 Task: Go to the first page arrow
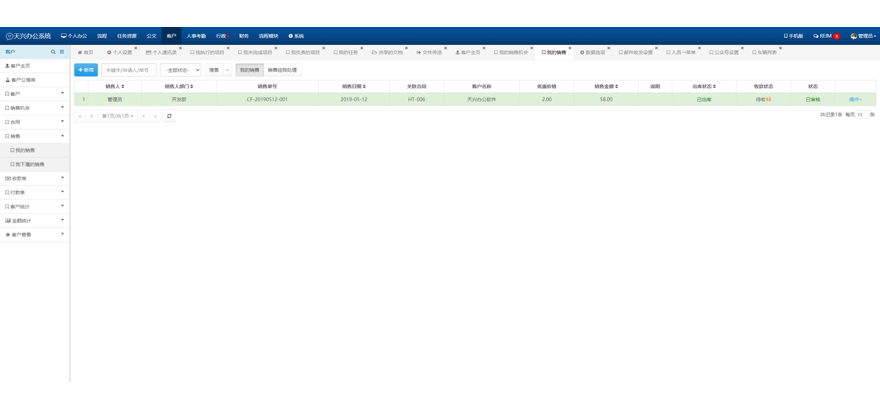point(80,116)
